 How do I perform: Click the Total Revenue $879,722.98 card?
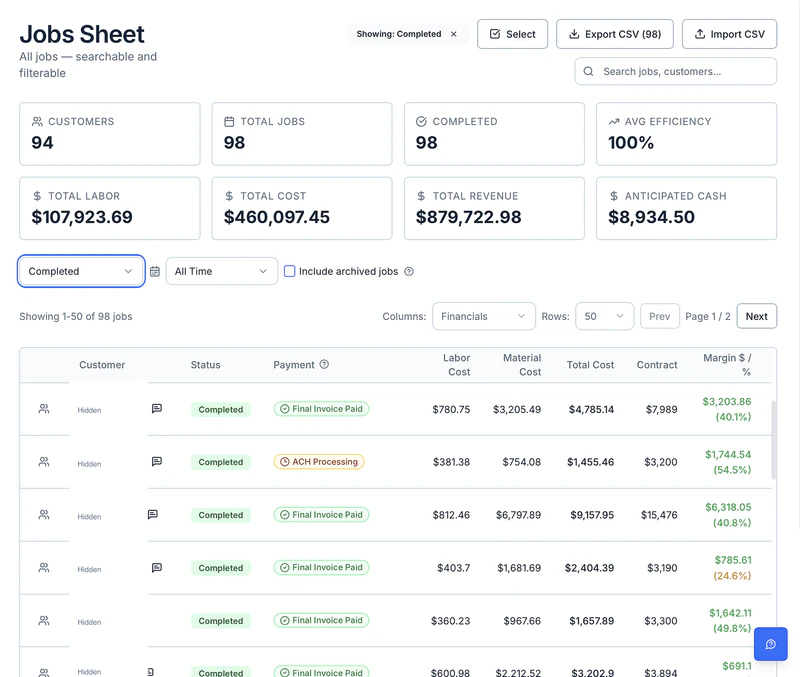click(494, 208)
